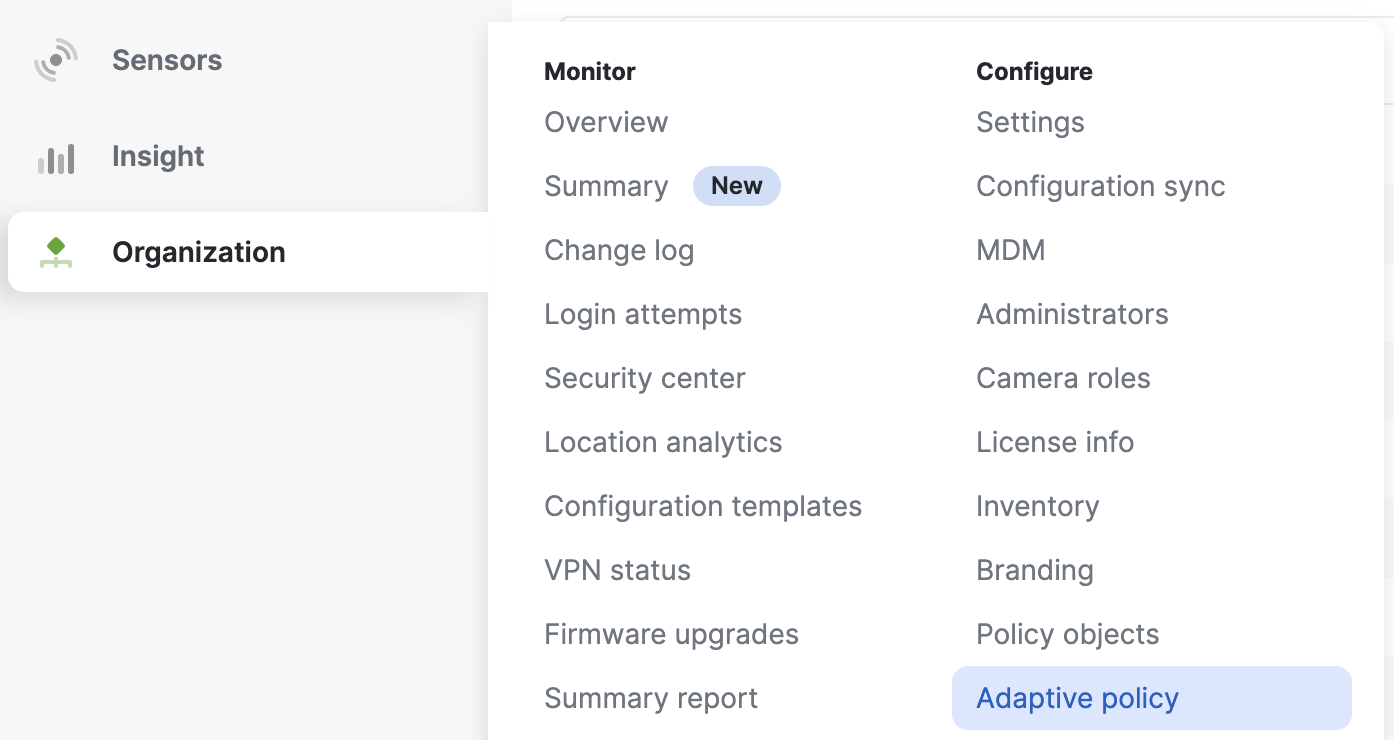This screenshot has height=740, width=1394.
Task: Click the Sensors sidebar icon
Action: [57, 59]
